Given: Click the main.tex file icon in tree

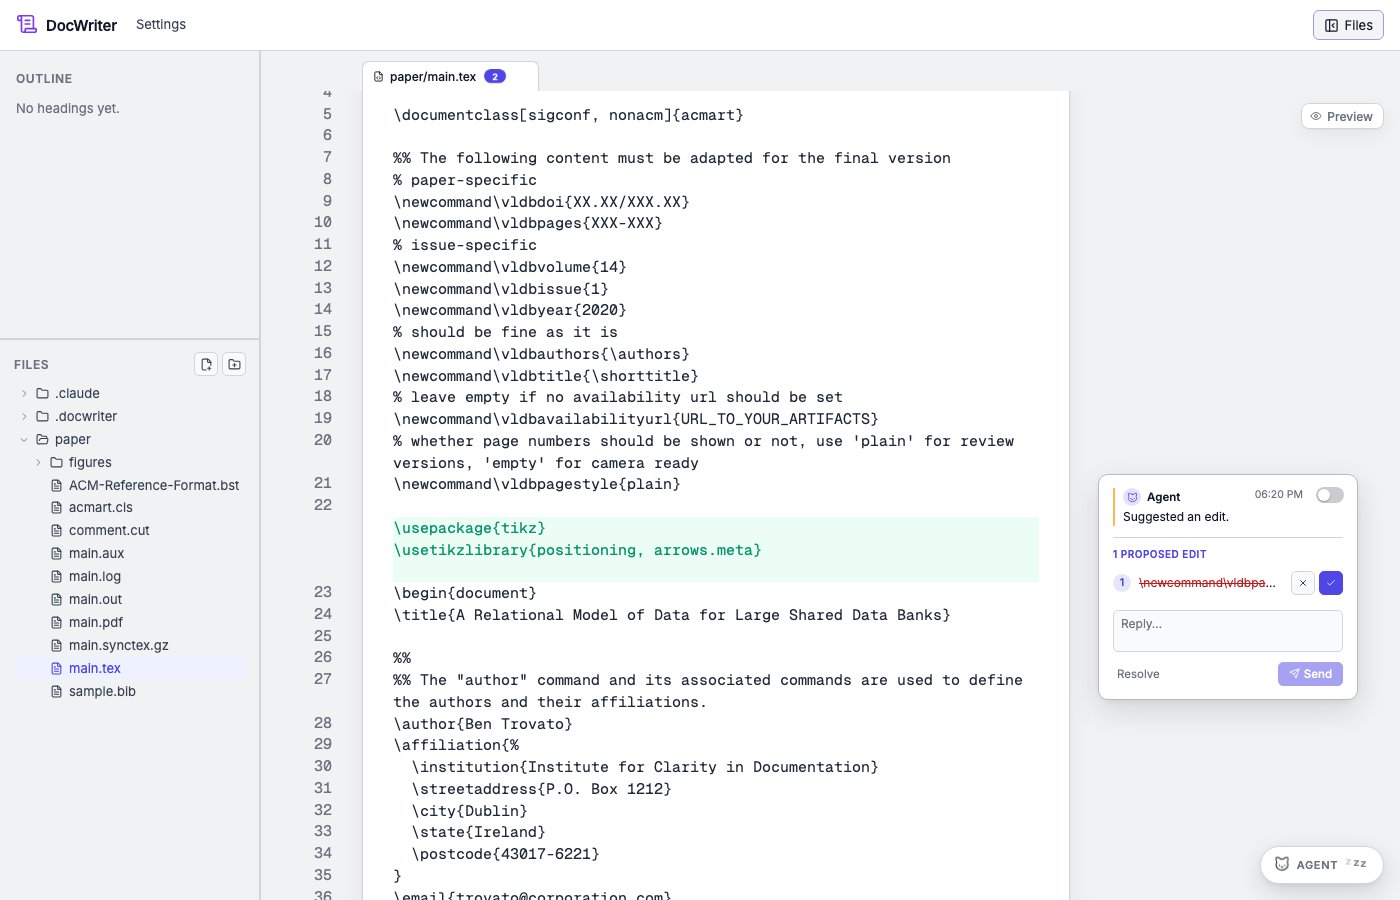Looking at the screenshot, I should (x=57, y=668).
